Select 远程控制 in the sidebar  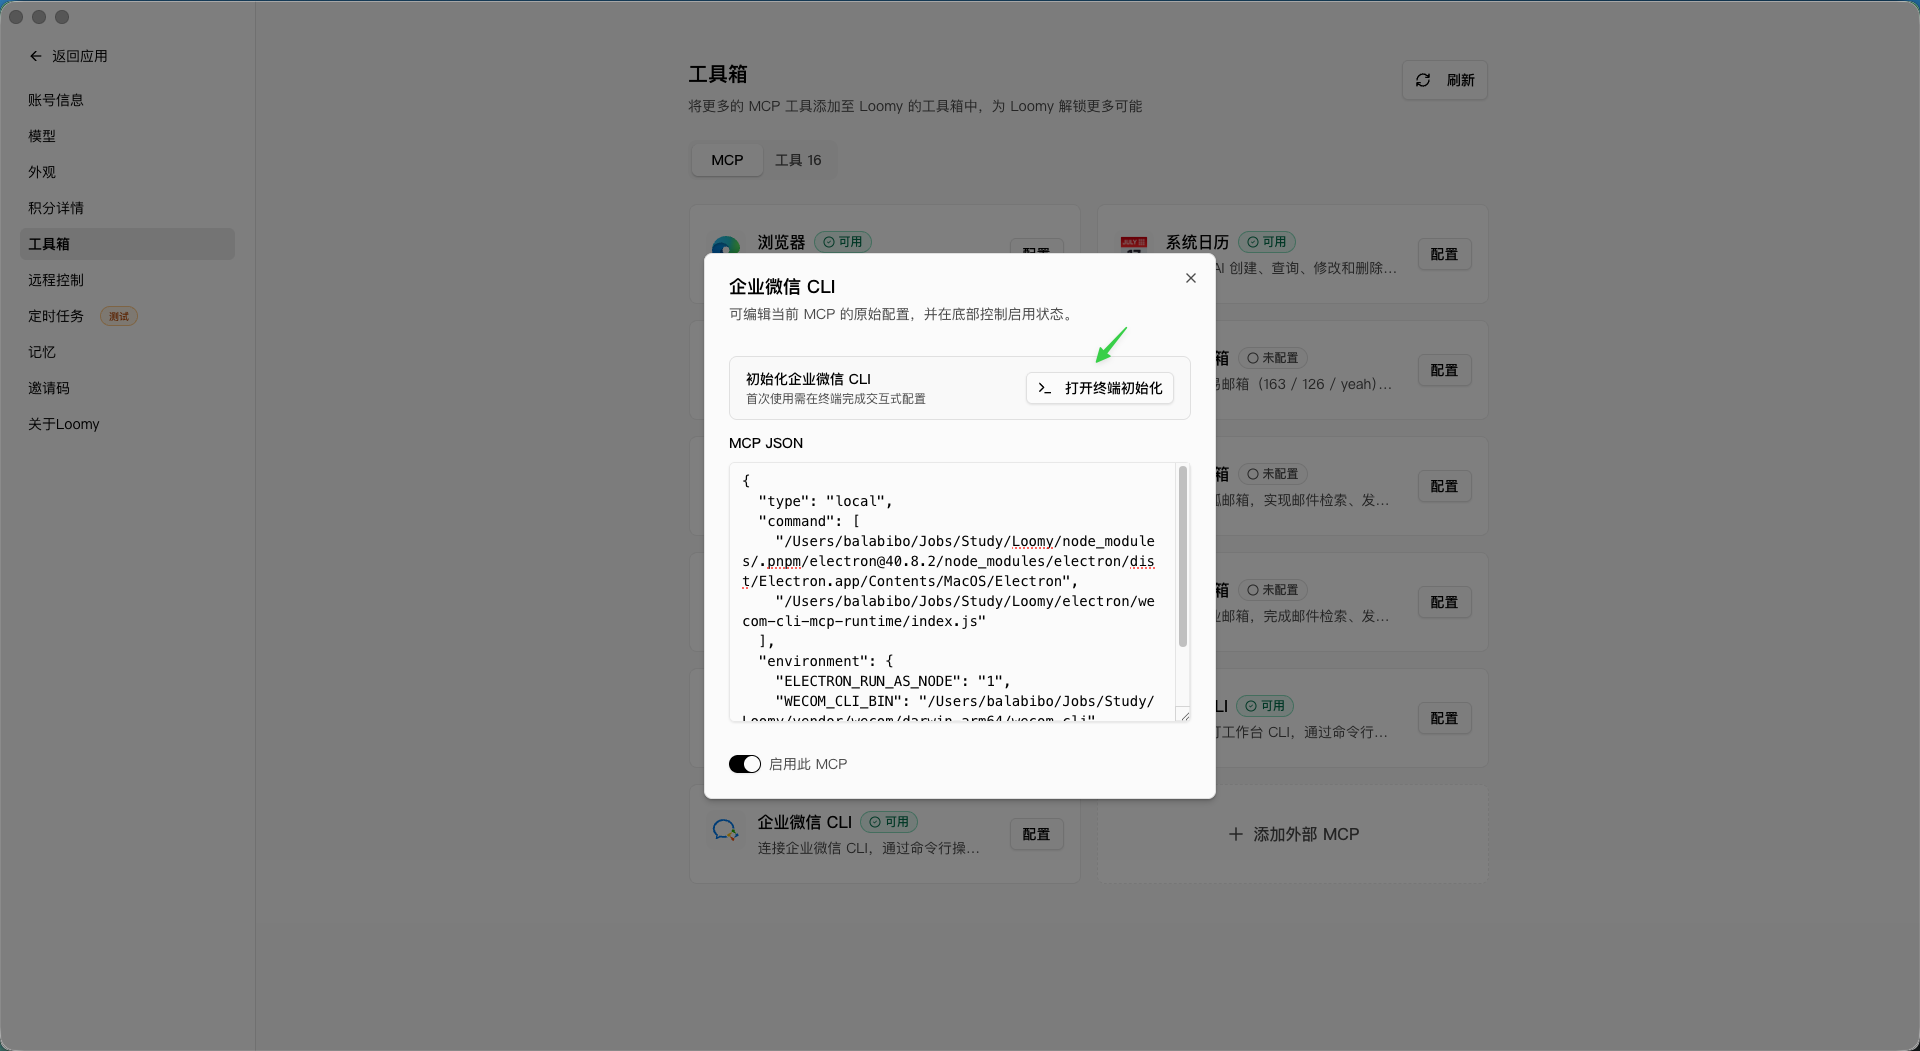(x=57, y=280)
